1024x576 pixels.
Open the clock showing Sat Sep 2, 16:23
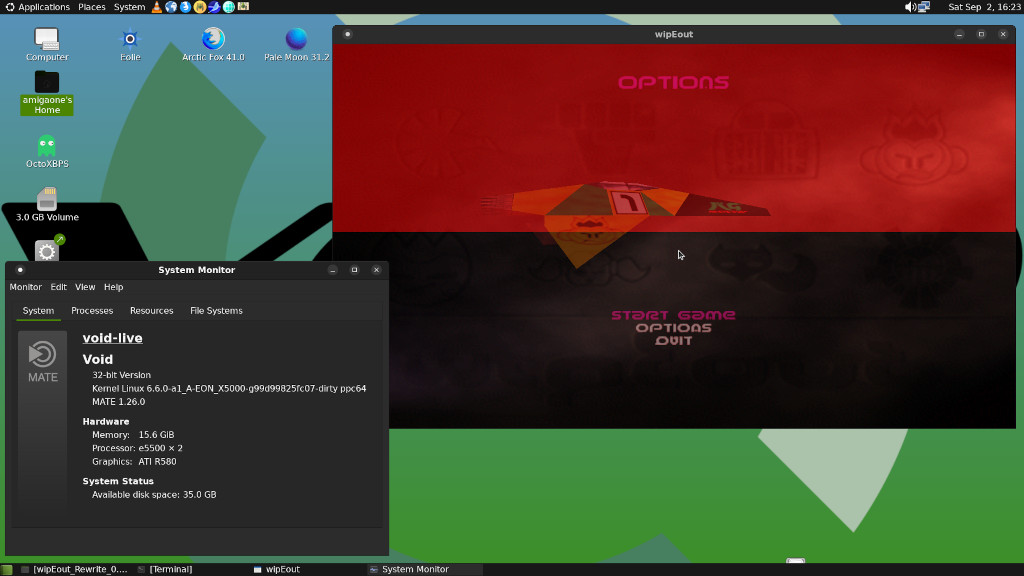(x=984, y=7)
